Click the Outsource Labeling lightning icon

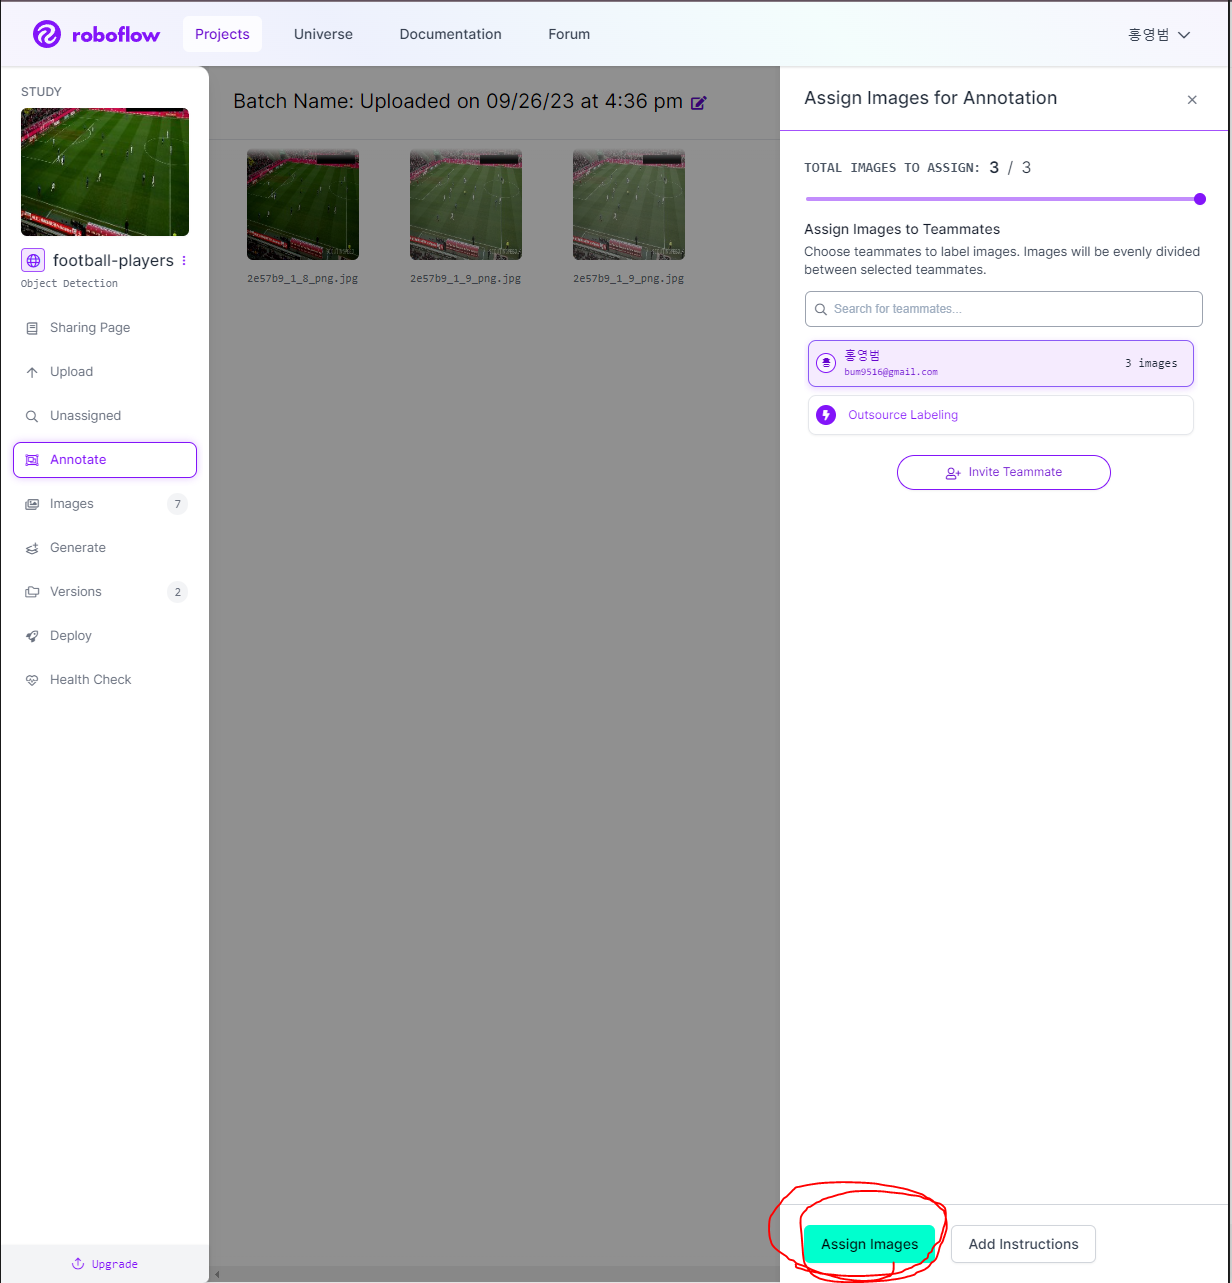coord(826,415)
